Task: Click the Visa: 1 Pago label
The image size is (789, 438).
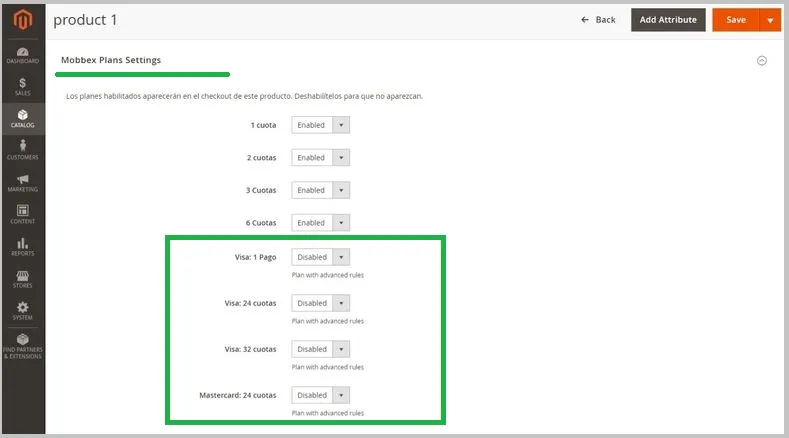Action: coord(255,257)
